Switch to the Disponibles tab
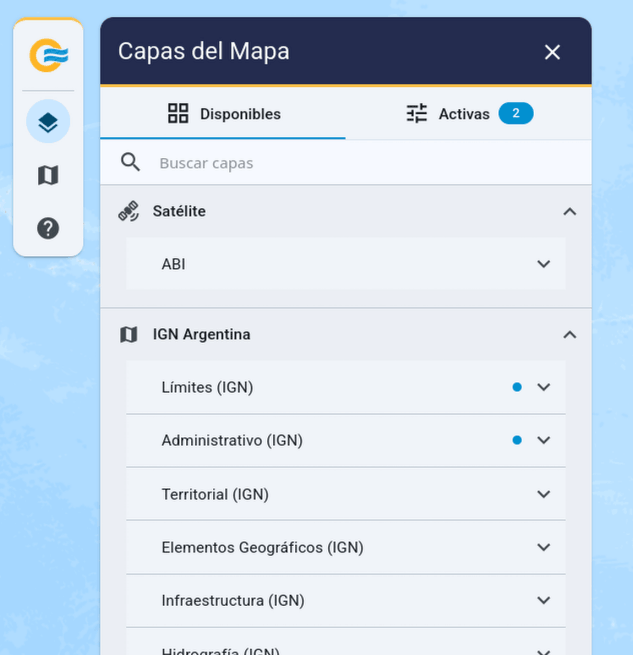 223,114
